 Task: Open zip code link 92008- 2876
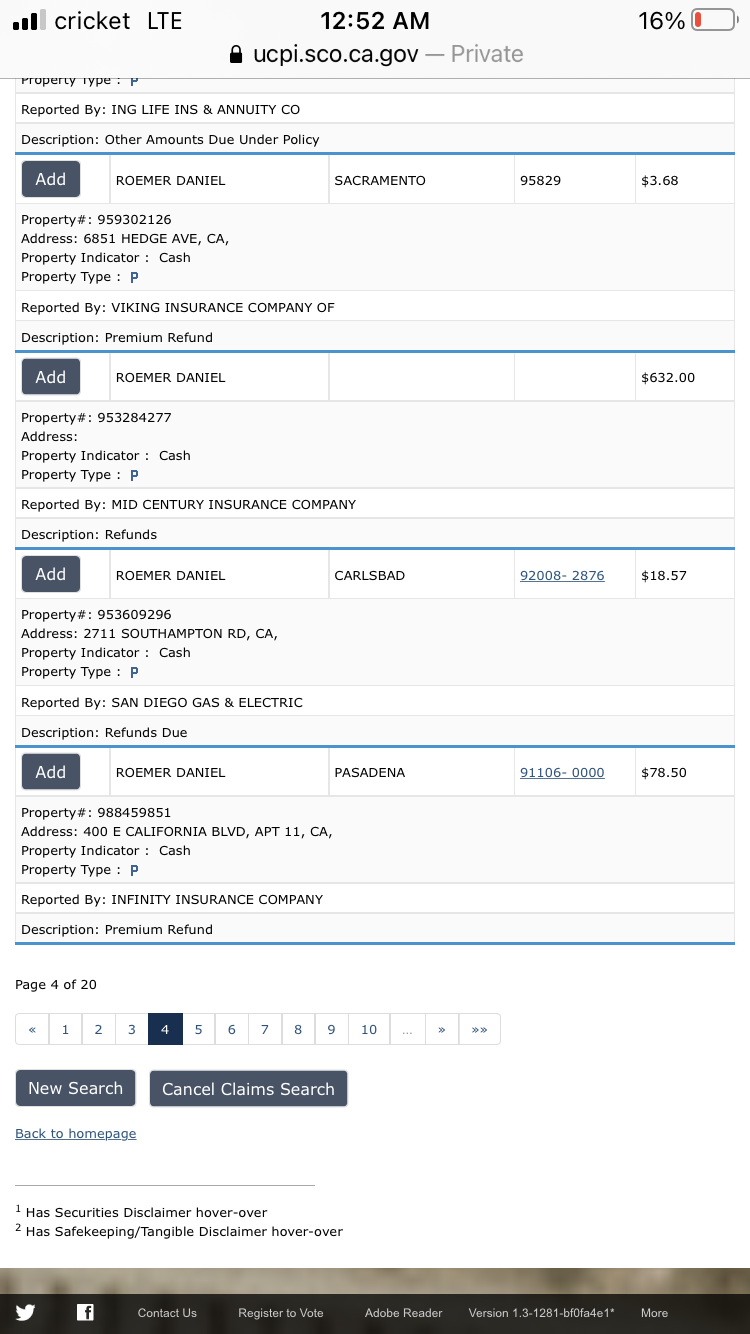click(562, 575)
